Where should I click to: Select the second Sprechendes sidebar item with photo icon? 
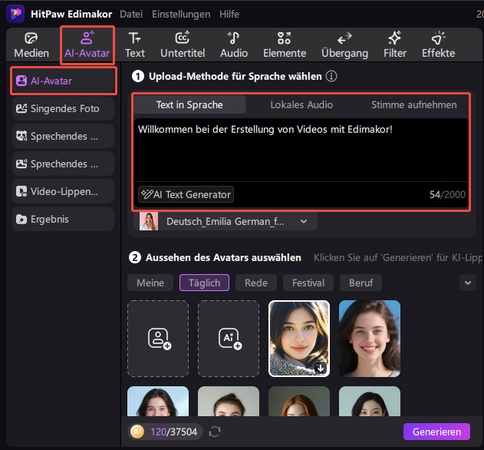pos(63,164)
